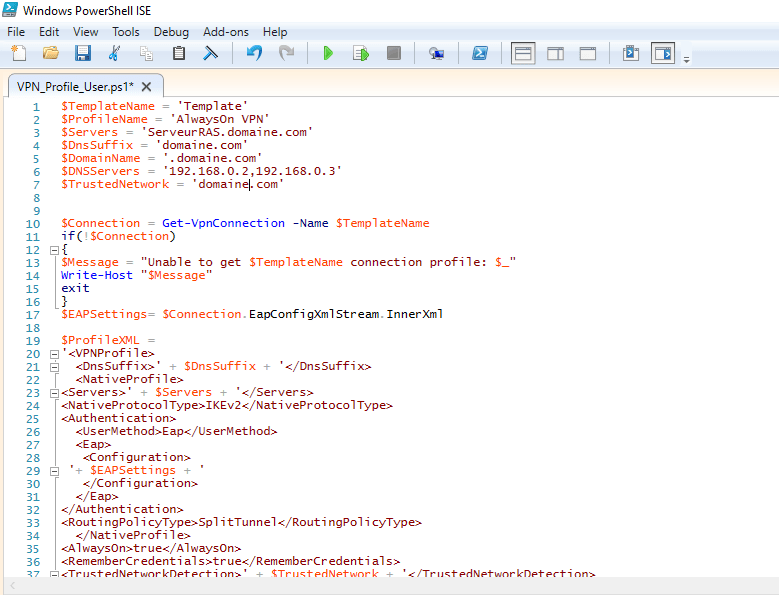
Task: Show script pane maximized layout
Action: (x=588, y=53)
